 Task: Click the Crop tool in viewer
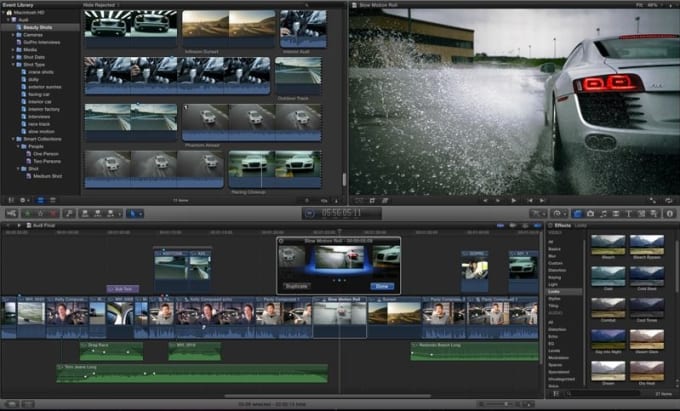tap(373, 200)
